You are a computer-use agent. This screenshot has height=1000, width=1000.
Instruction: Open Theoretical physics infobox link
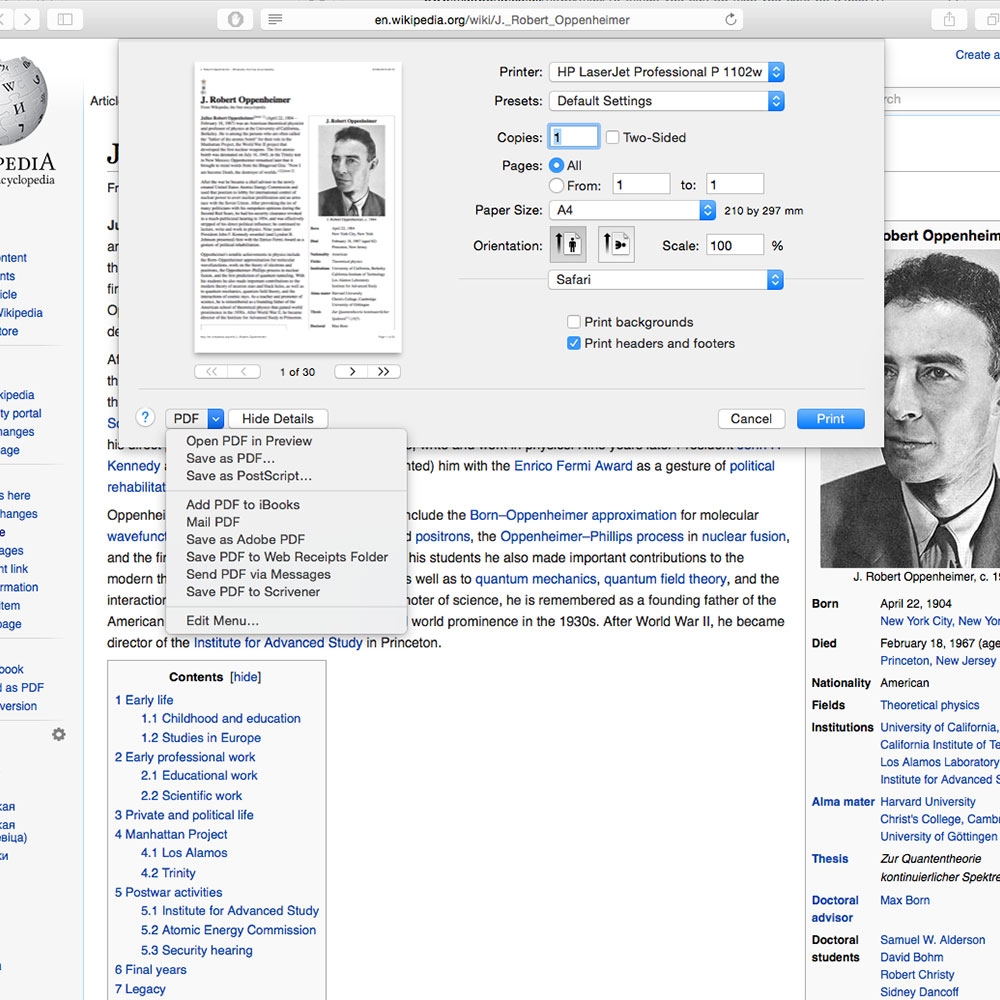929,705
